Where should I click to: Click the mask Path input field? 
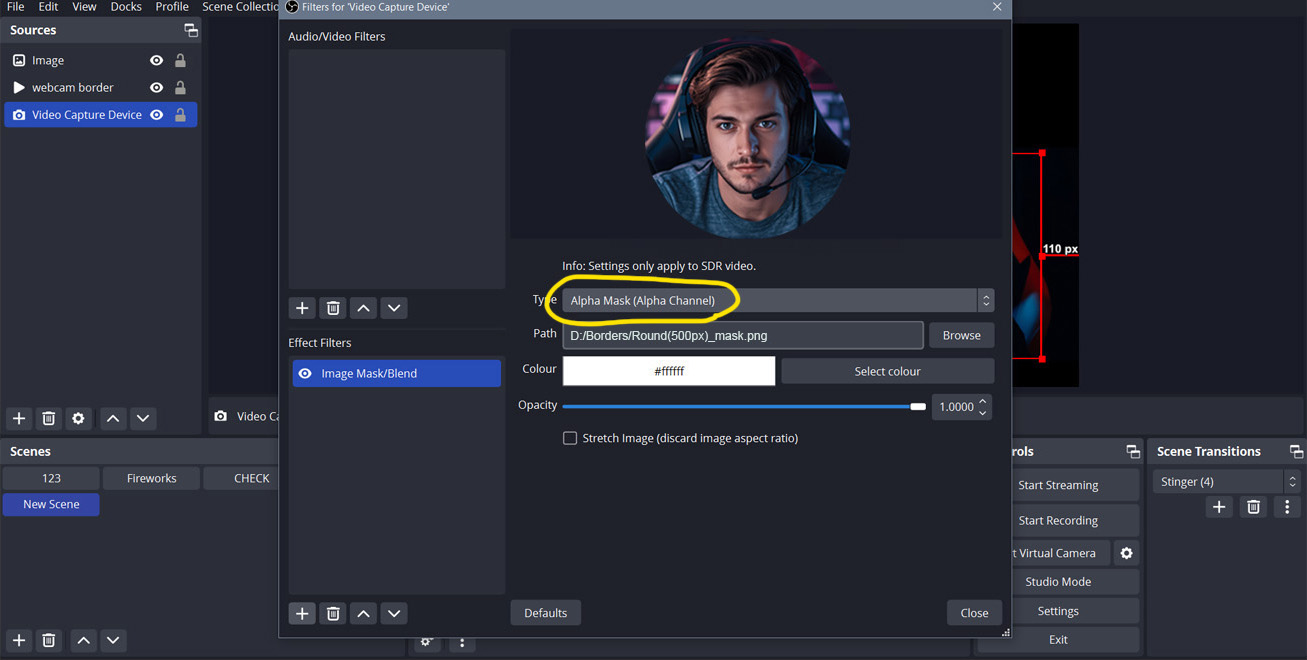[x=742, y=335]
